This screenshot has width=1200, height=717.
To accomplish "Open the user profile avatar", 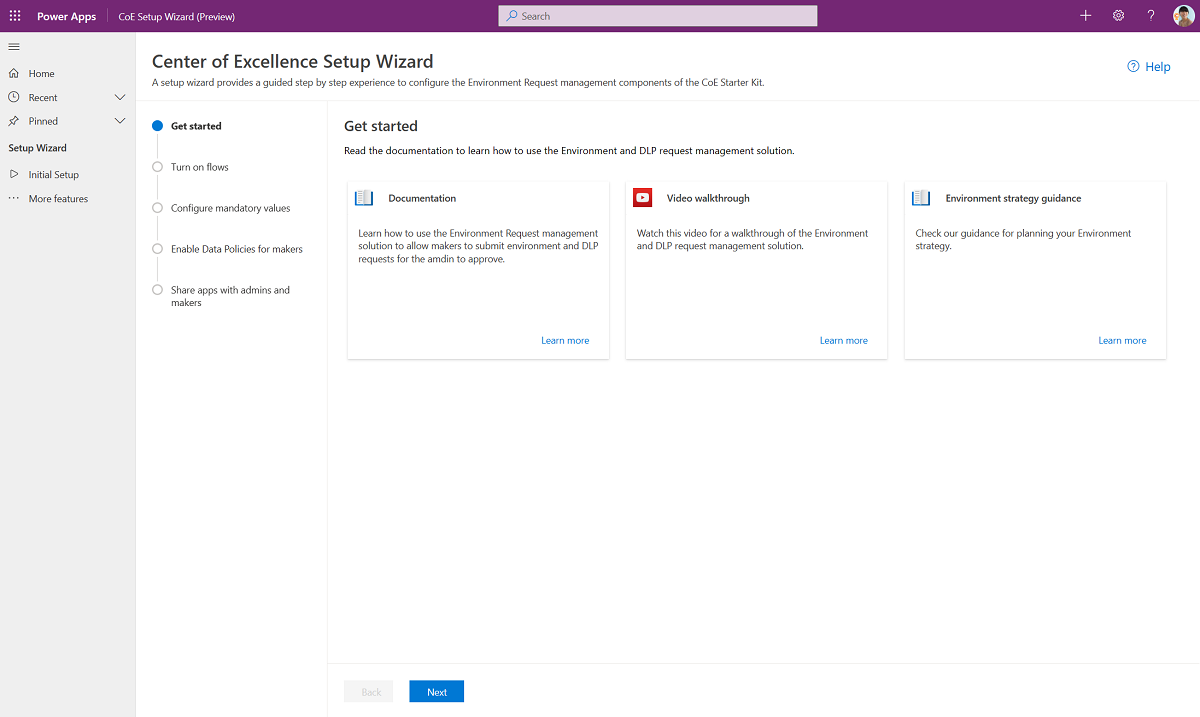I will click(x=1183, y=16).
